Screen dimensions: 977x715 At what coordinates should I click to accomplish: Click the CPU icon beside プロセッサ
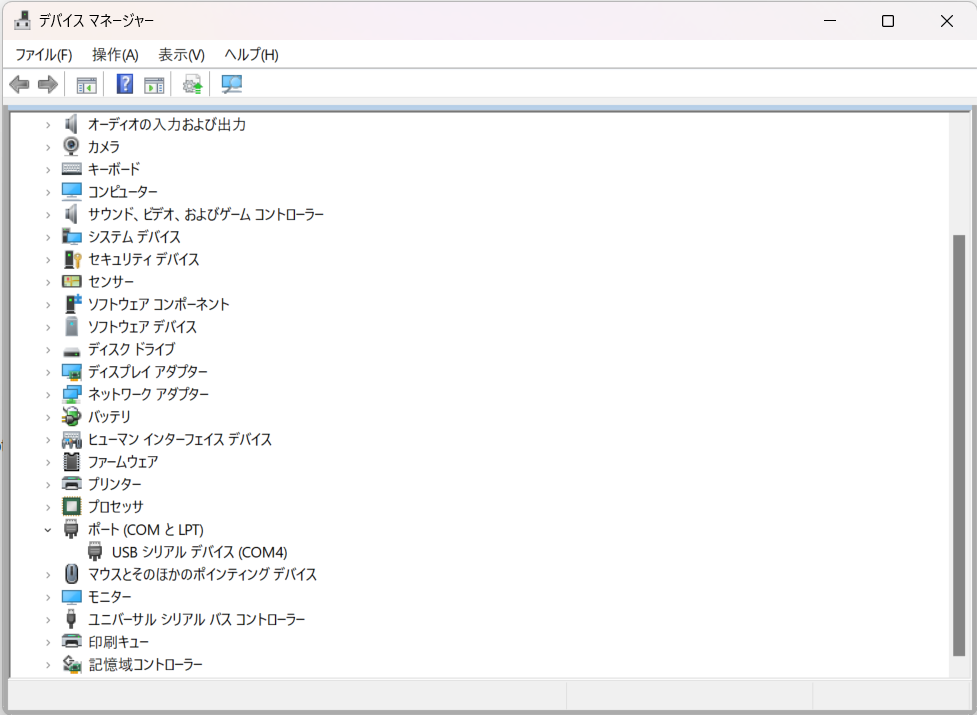72,506
